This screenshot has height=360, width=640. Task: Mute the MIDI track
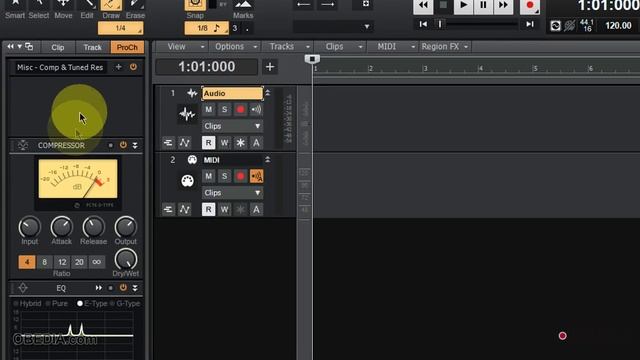click(209, 176)
